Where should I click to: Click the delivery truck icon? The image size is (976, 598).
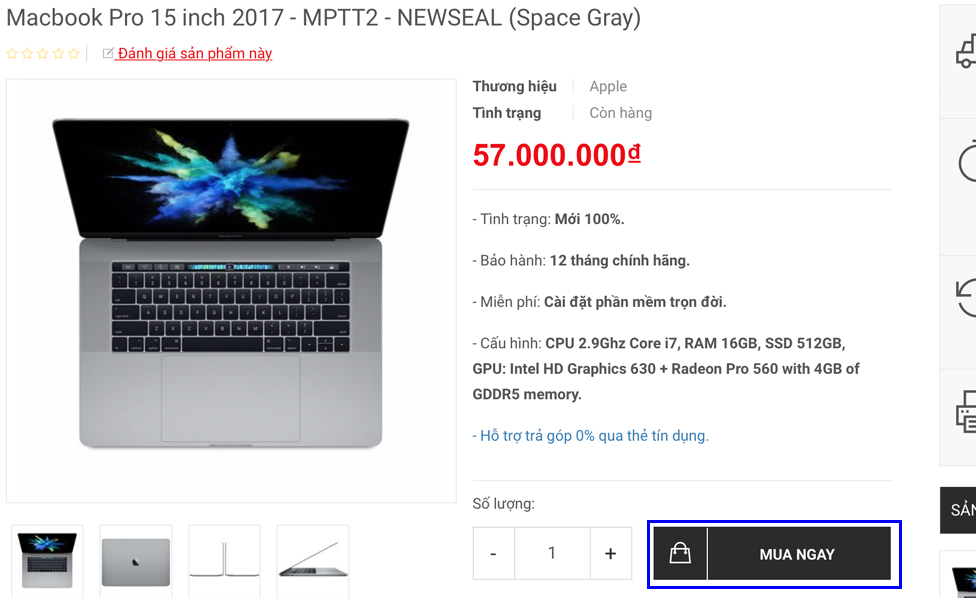tap(966, 50)
